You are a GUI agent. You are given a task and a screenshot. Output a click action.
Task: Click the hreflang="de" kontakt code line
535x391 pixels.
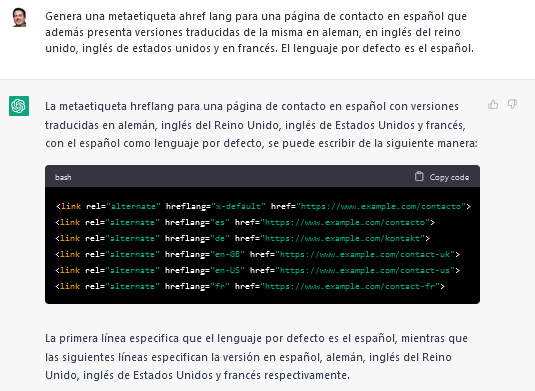coord(243,238)
